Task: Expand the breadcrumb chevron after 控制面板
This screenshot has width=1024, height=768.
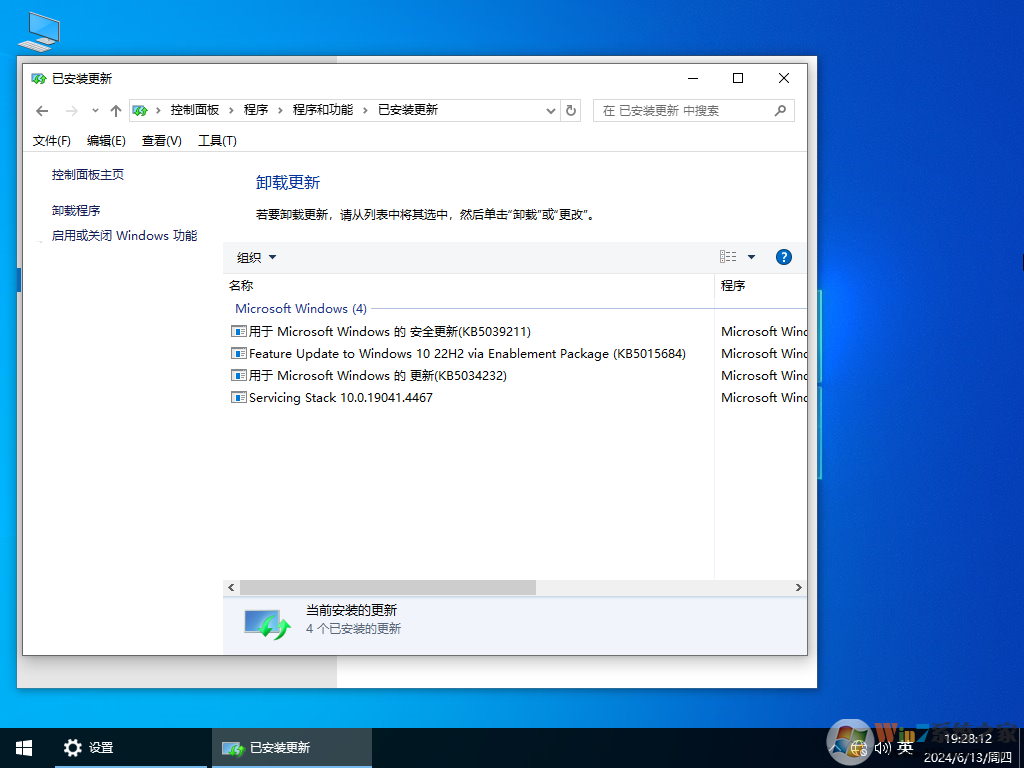Action: click(231, 110)
